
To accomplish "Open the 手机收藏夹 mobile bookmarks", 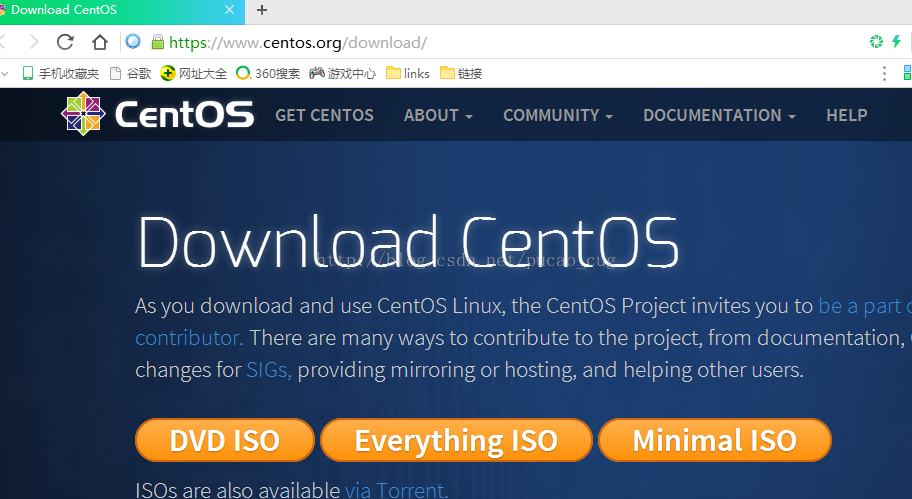I will point(60,73).
